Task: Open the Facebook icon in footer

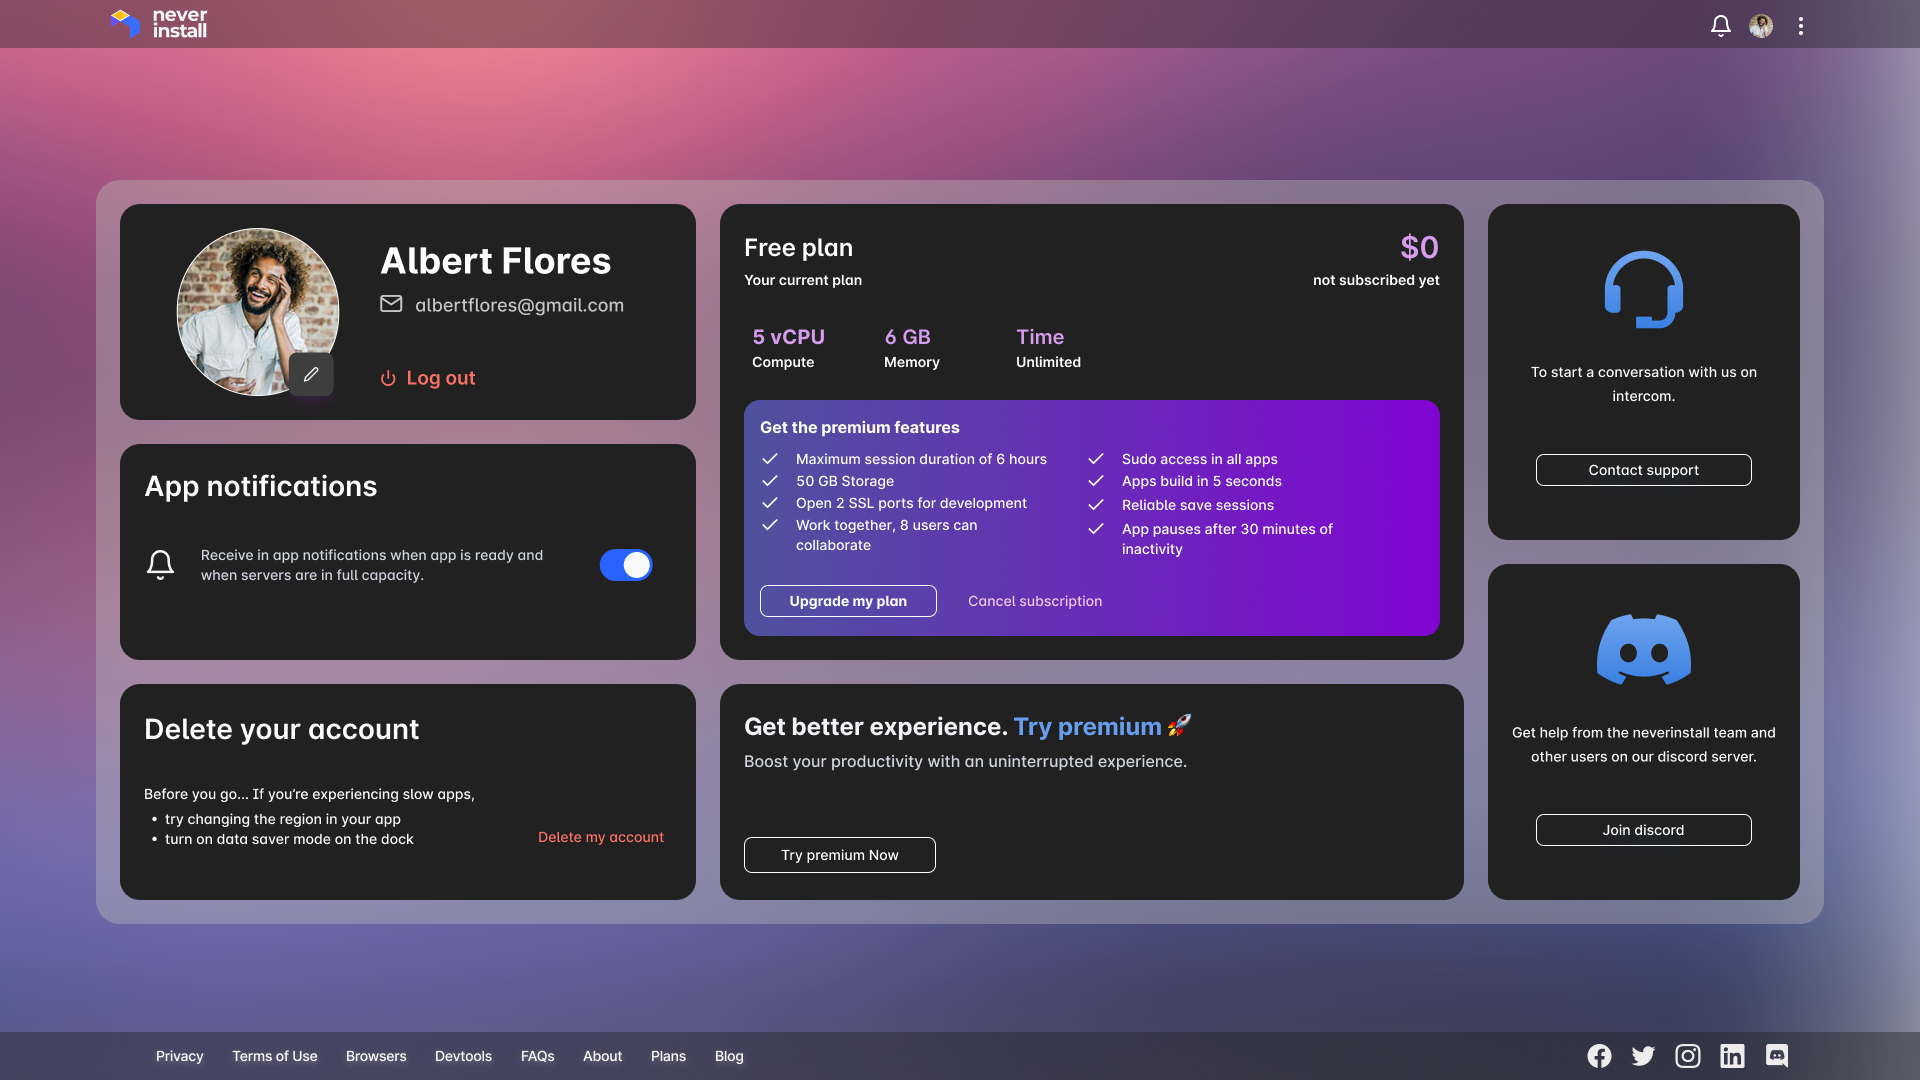Action: [x=1599, y=1056]
